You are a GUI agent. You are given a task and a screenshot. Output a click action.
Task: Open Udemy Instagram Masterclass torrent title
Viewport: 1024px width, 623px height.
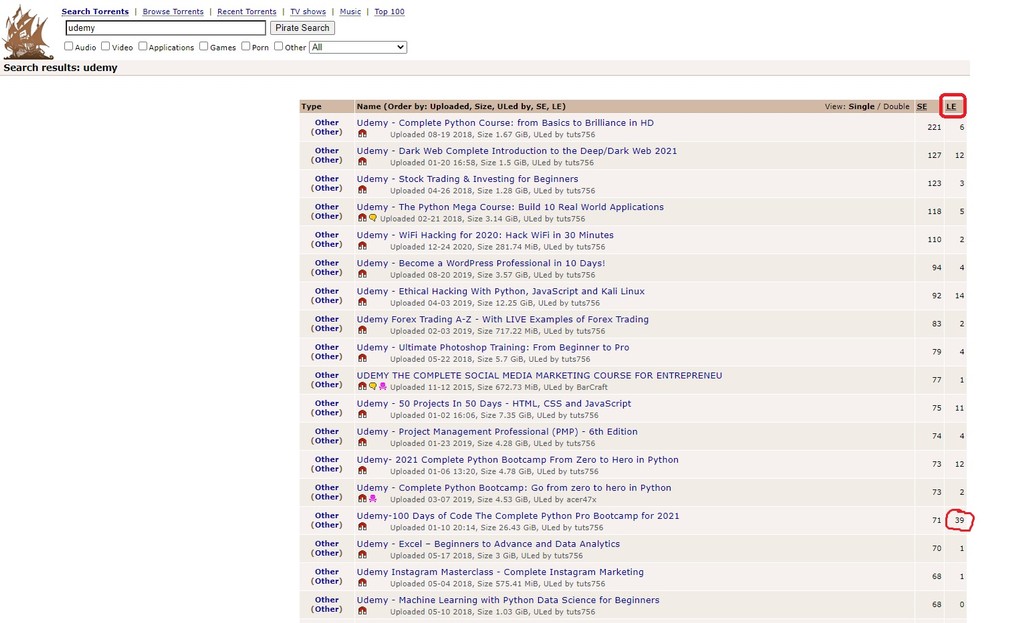pyautogui.click(x=500, y=572)
